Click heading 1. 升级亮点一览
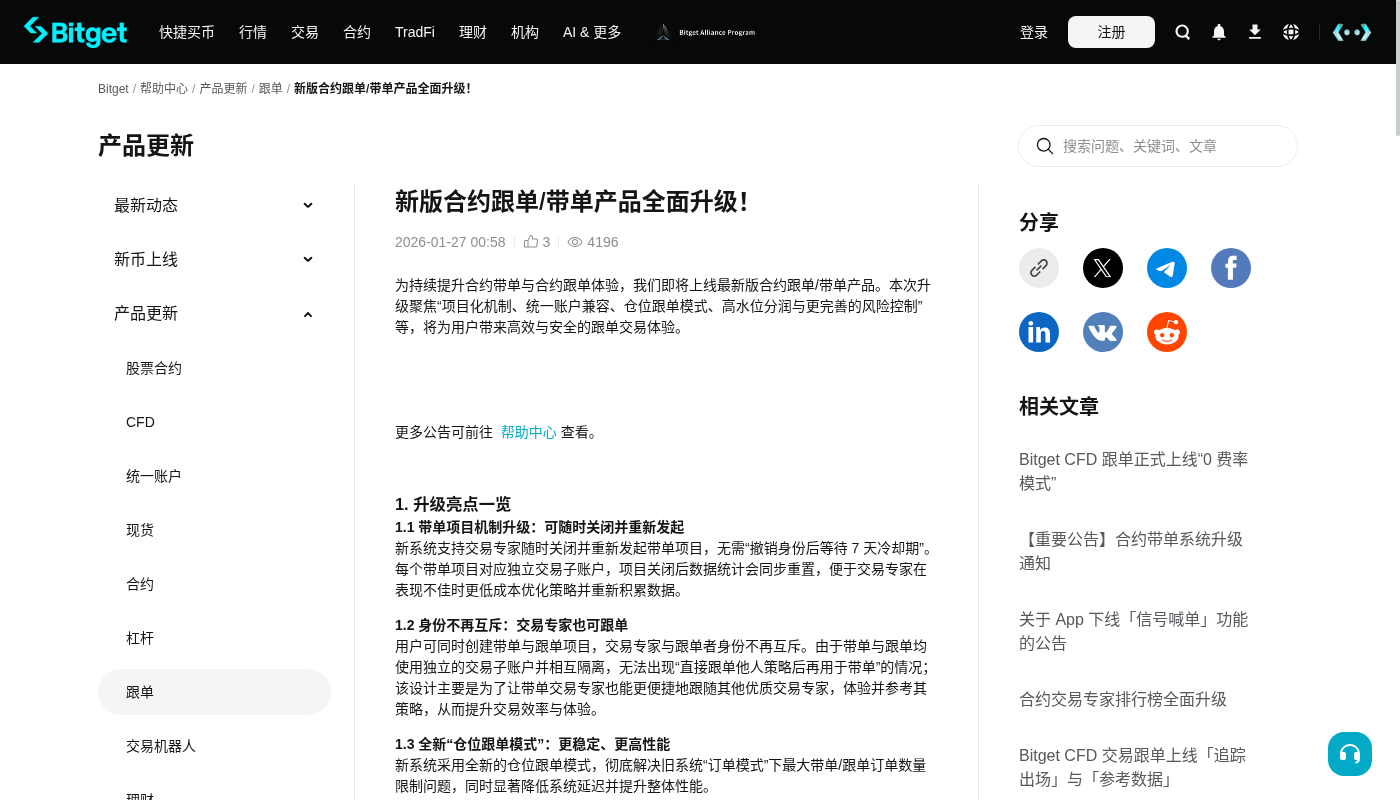This screenshot has height=800, width=1400. pos(453,504)
